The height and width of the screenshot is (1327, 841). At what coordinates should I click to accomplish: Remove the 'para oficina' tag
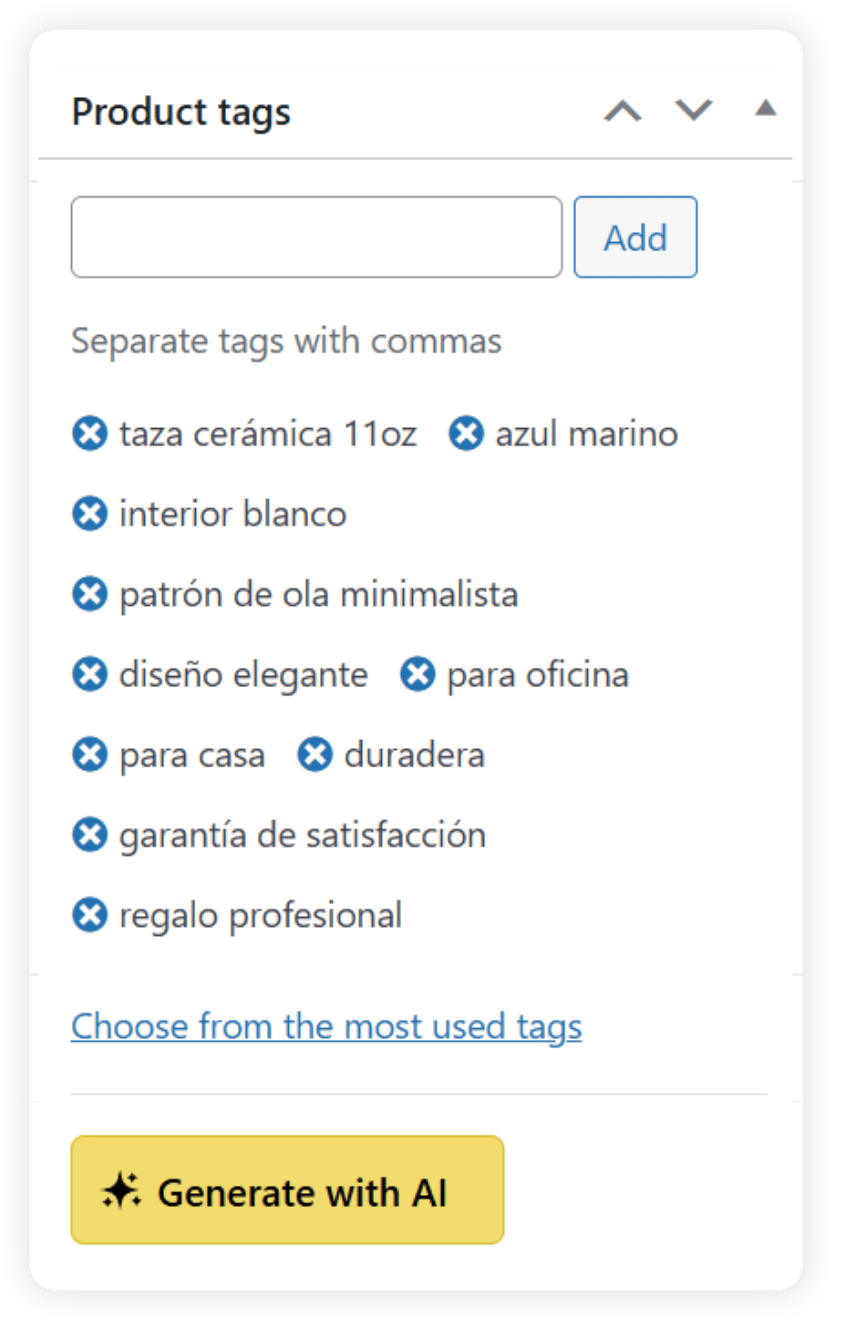tap(417, 674)
